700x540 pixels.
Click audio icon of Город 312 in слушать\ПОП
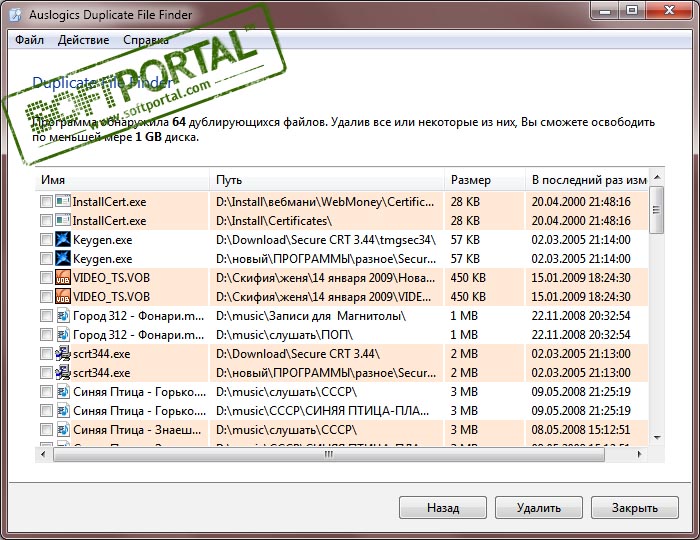[x=63, y=334]
